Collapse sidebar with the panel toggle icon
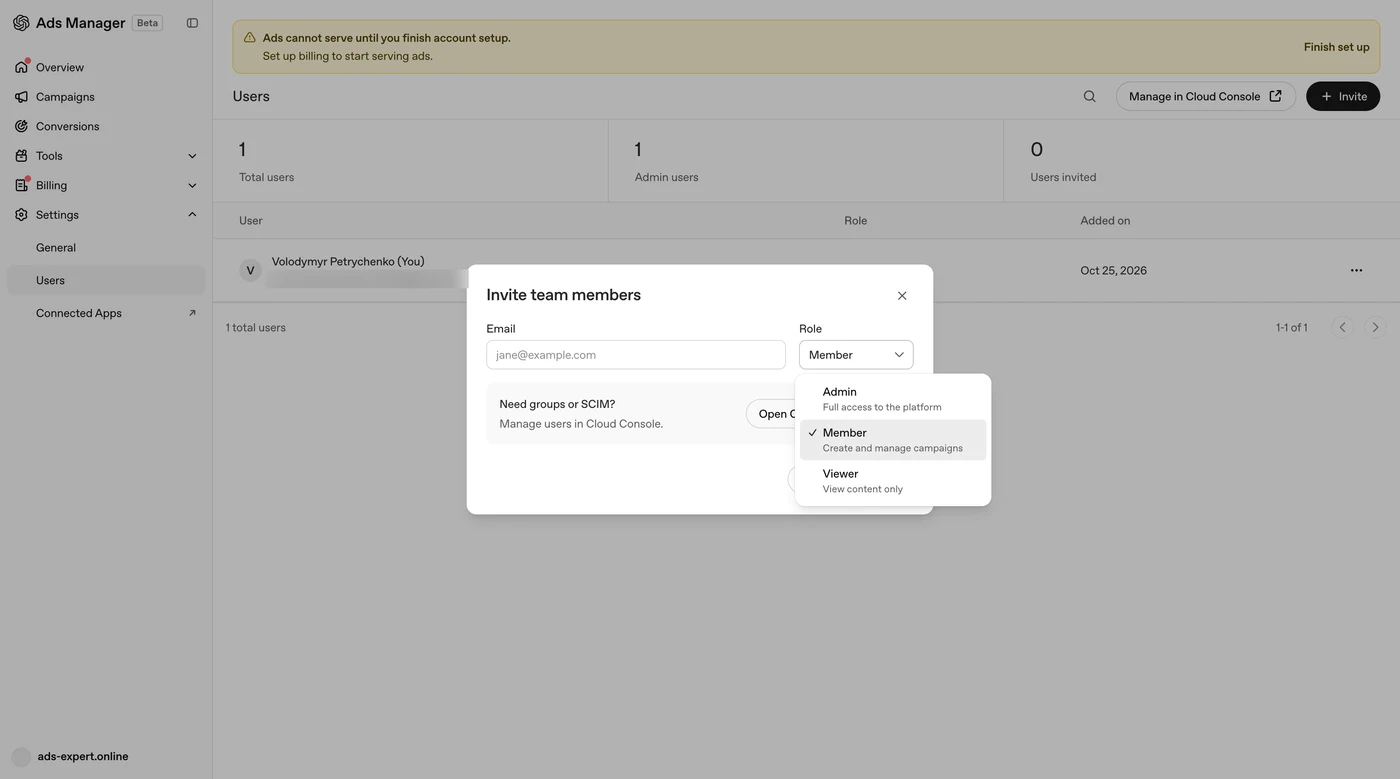 192,23
